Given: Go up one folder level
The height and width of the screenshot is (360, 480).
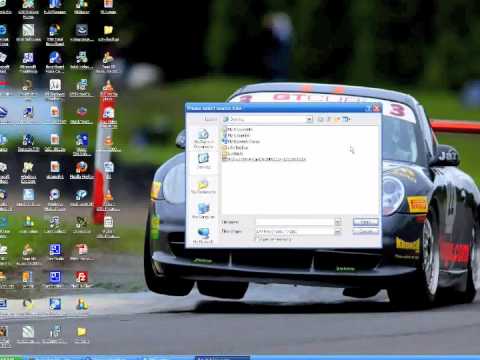Looking at the screenshot, I should 329,119.
